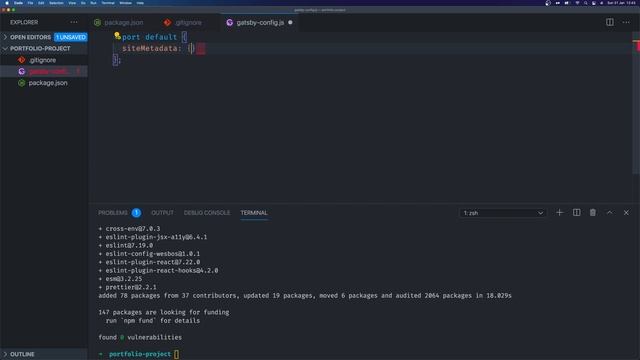Open the Apple menu
The width and height of the screenshot is (640, 360).
point(7,3)
